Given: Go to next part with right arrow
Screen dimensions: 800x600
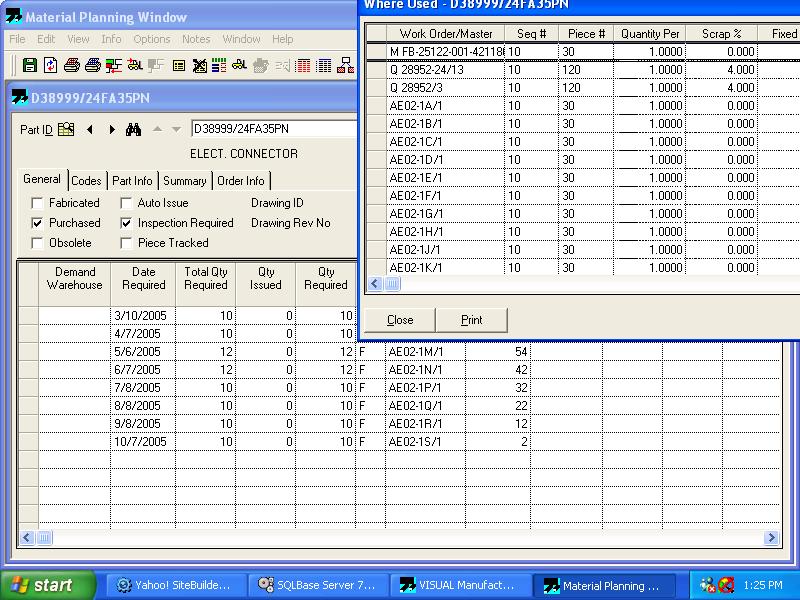Looking at the screenshot, I should (111, 130).
